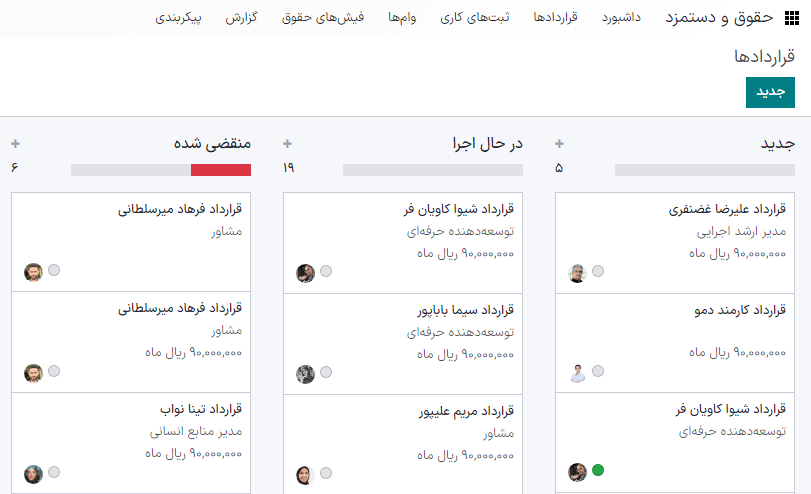Add a card to the منقضی شده column
The width and height of the screenshot is (811, 494).
click(x=15, y=144)
